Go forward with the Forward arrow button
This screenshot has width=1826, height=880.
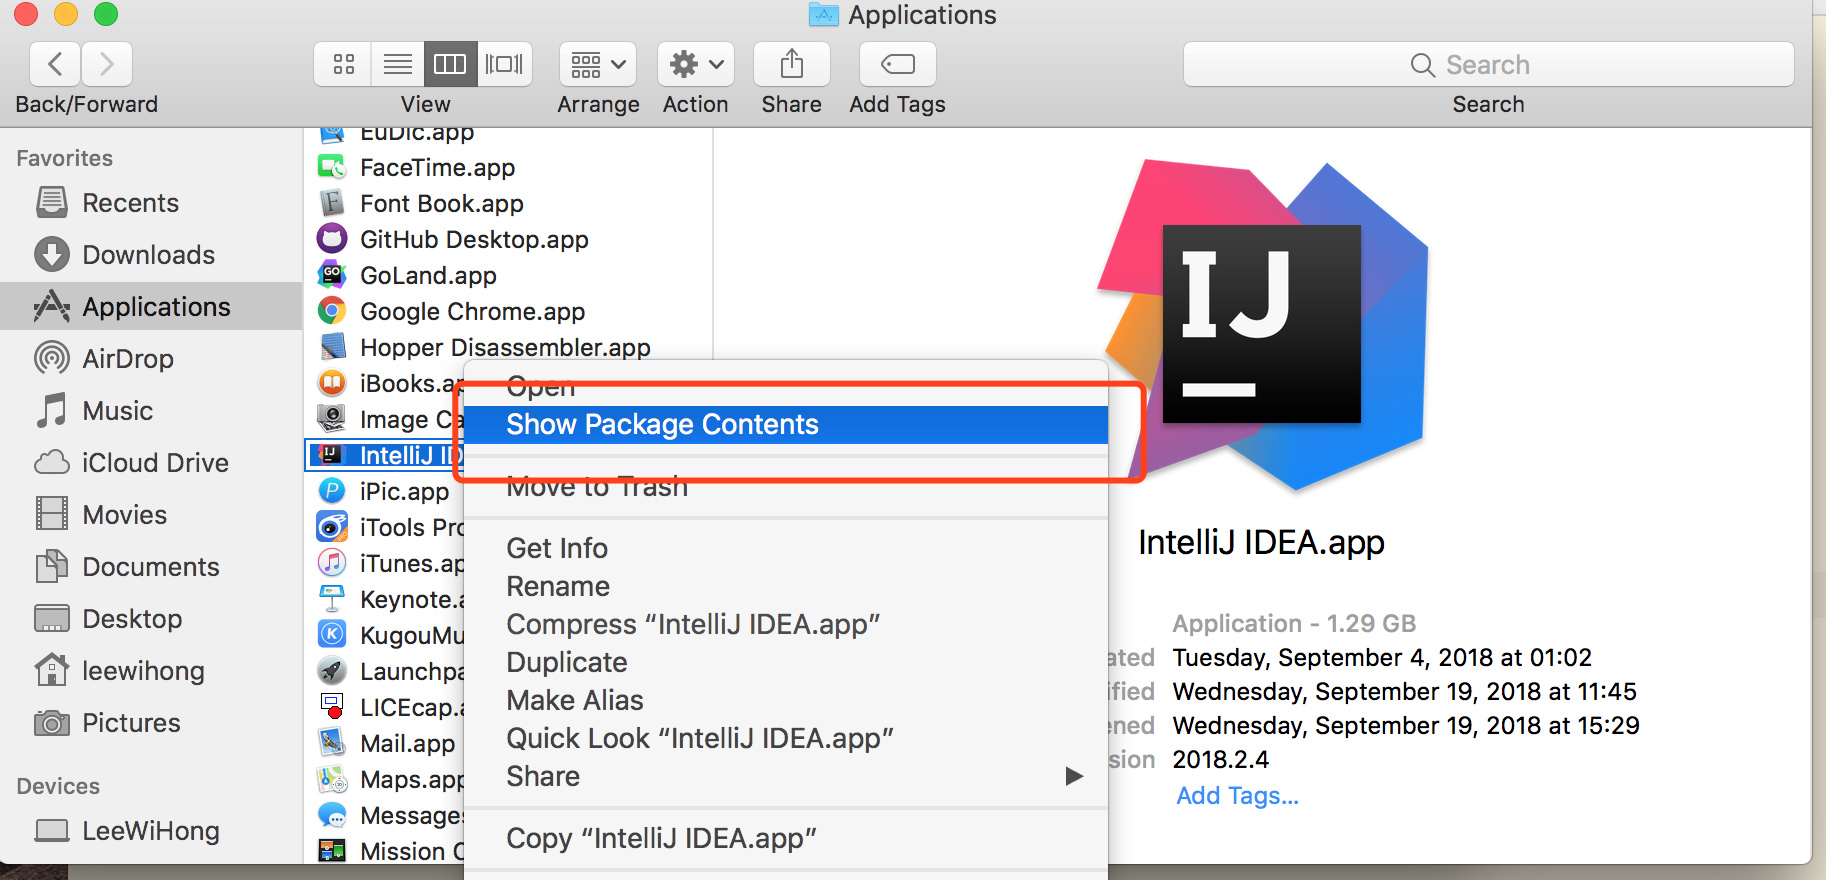click(107, 65)
